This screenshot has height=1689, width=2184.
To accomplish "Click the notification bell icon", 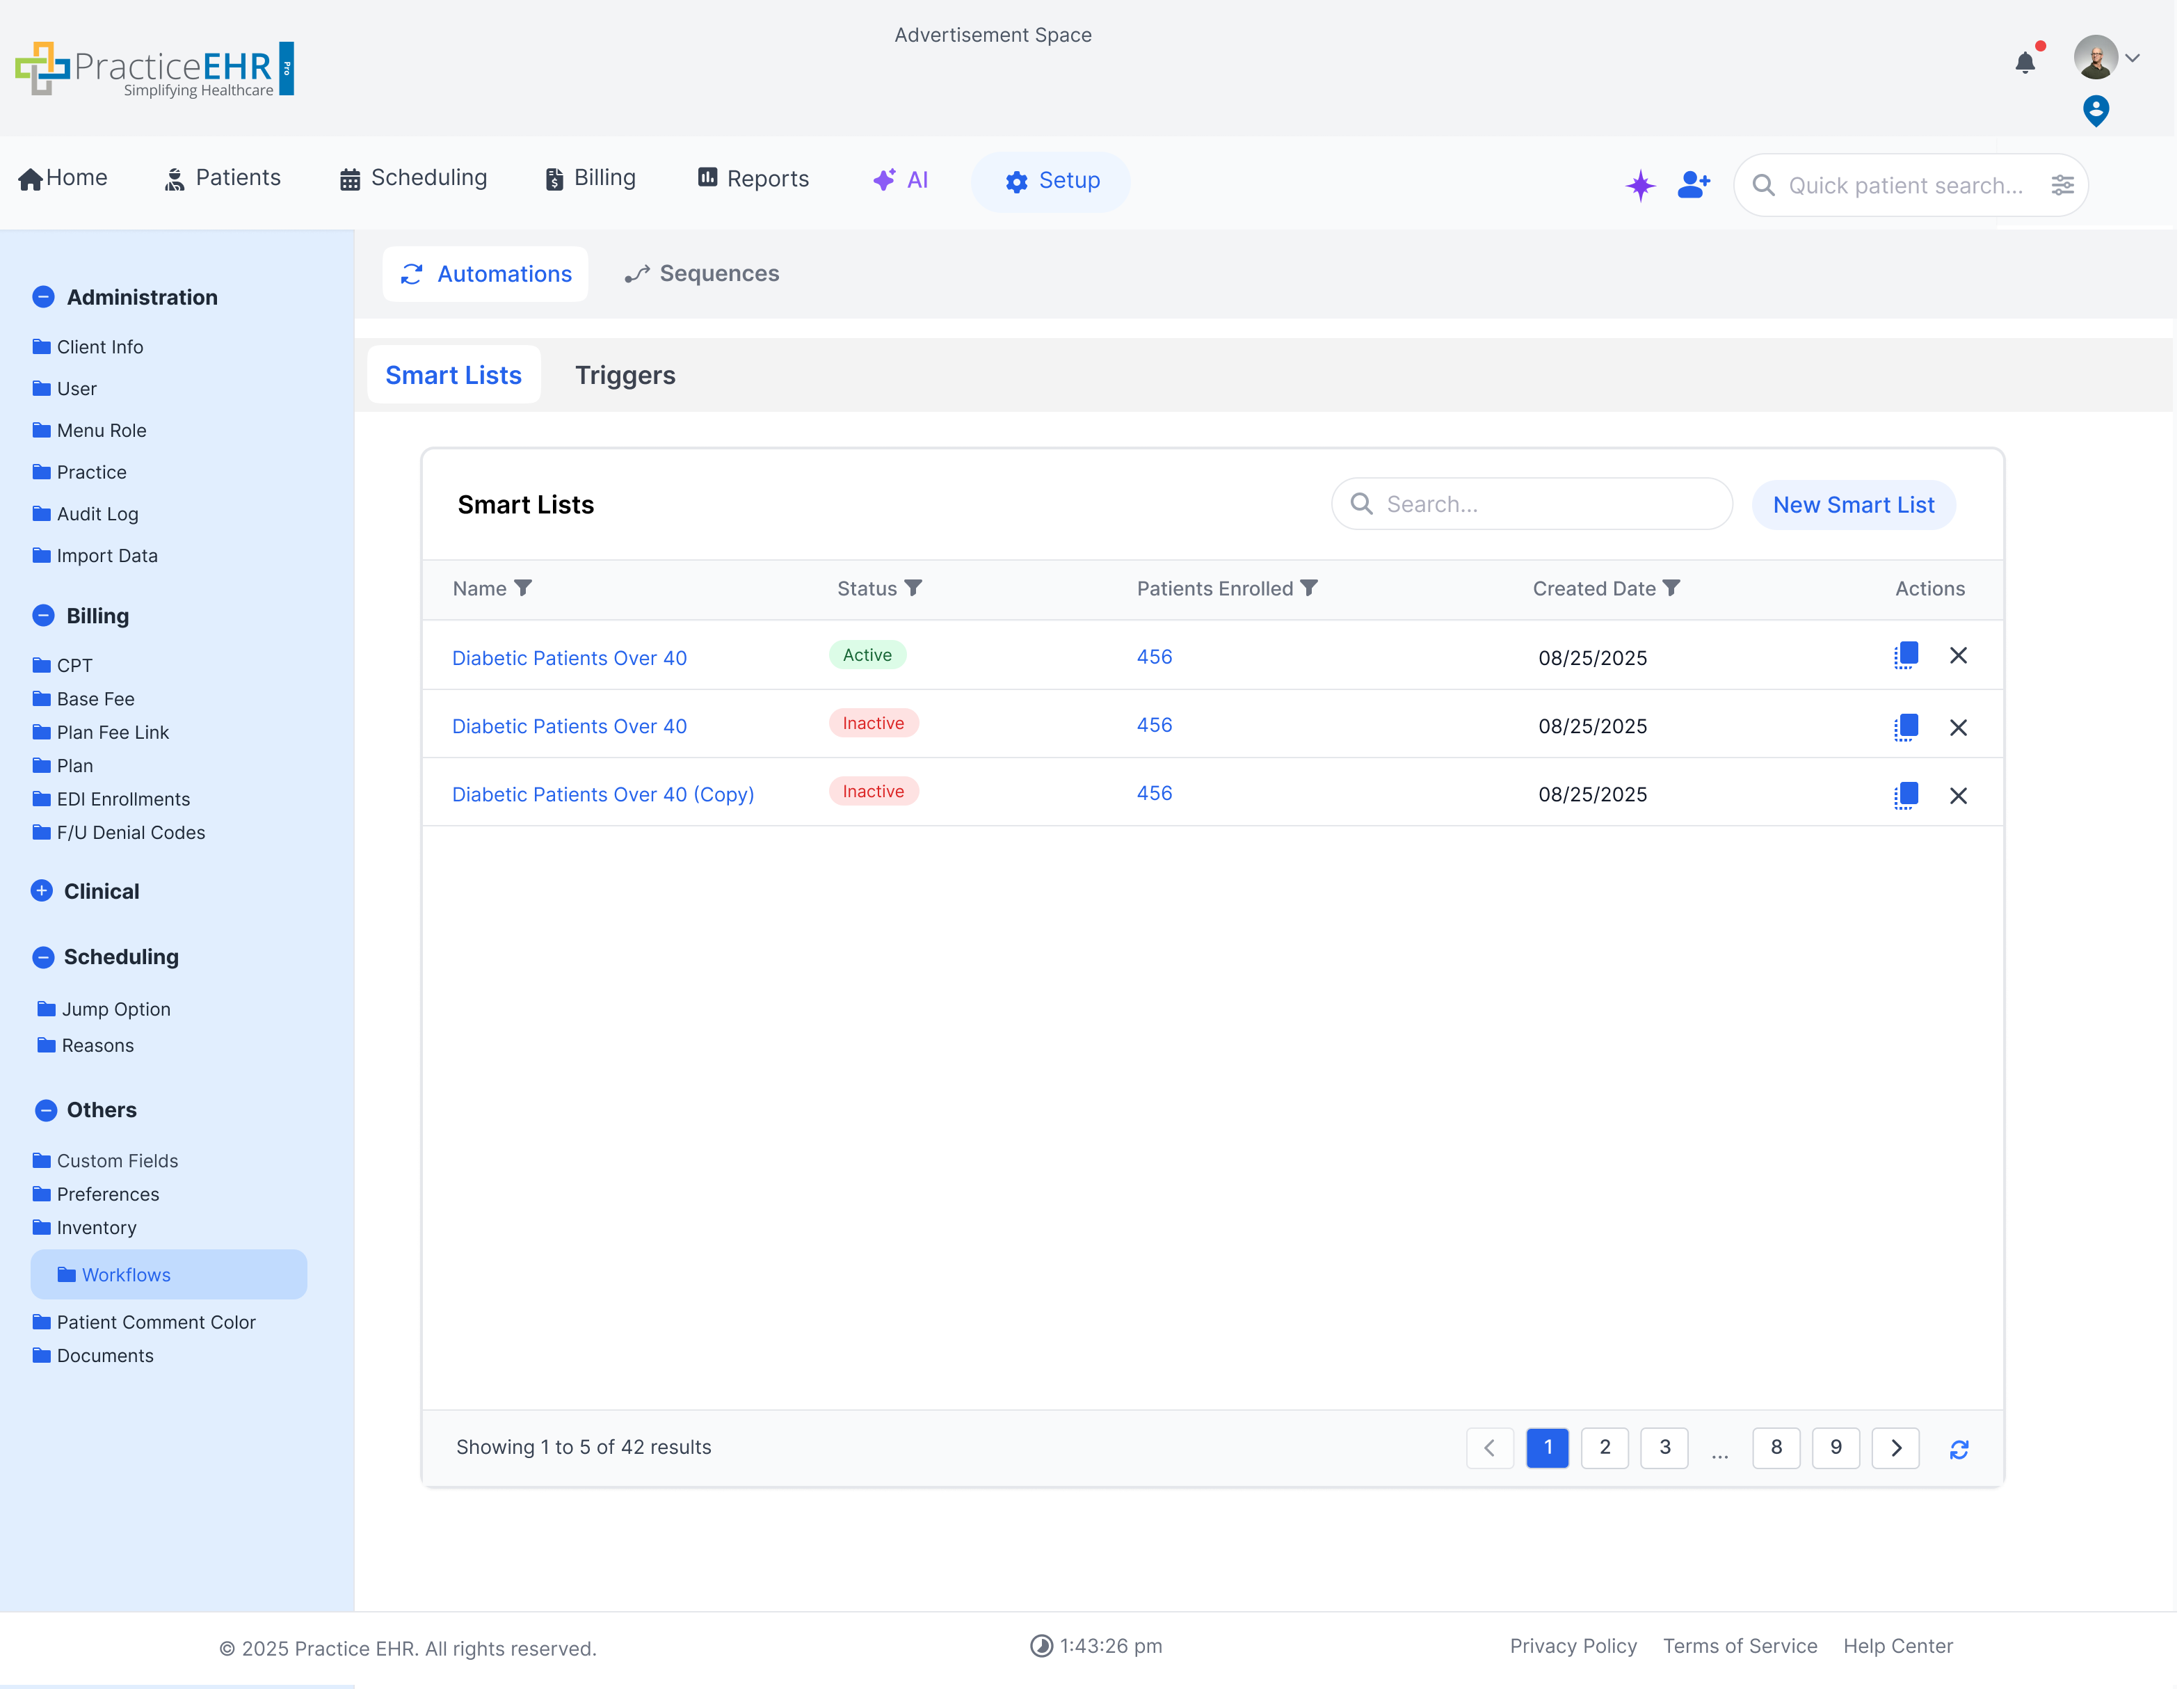I will coord(2026,63).
